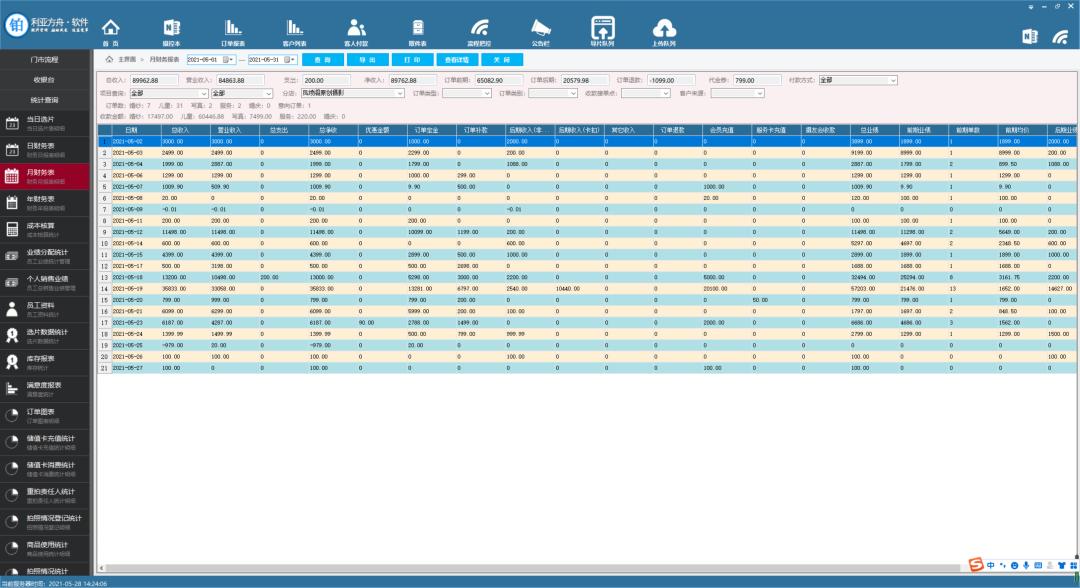1080x588 pixels.
Task: Open 订单图表 pie-chart item
Action: [45, 416]
